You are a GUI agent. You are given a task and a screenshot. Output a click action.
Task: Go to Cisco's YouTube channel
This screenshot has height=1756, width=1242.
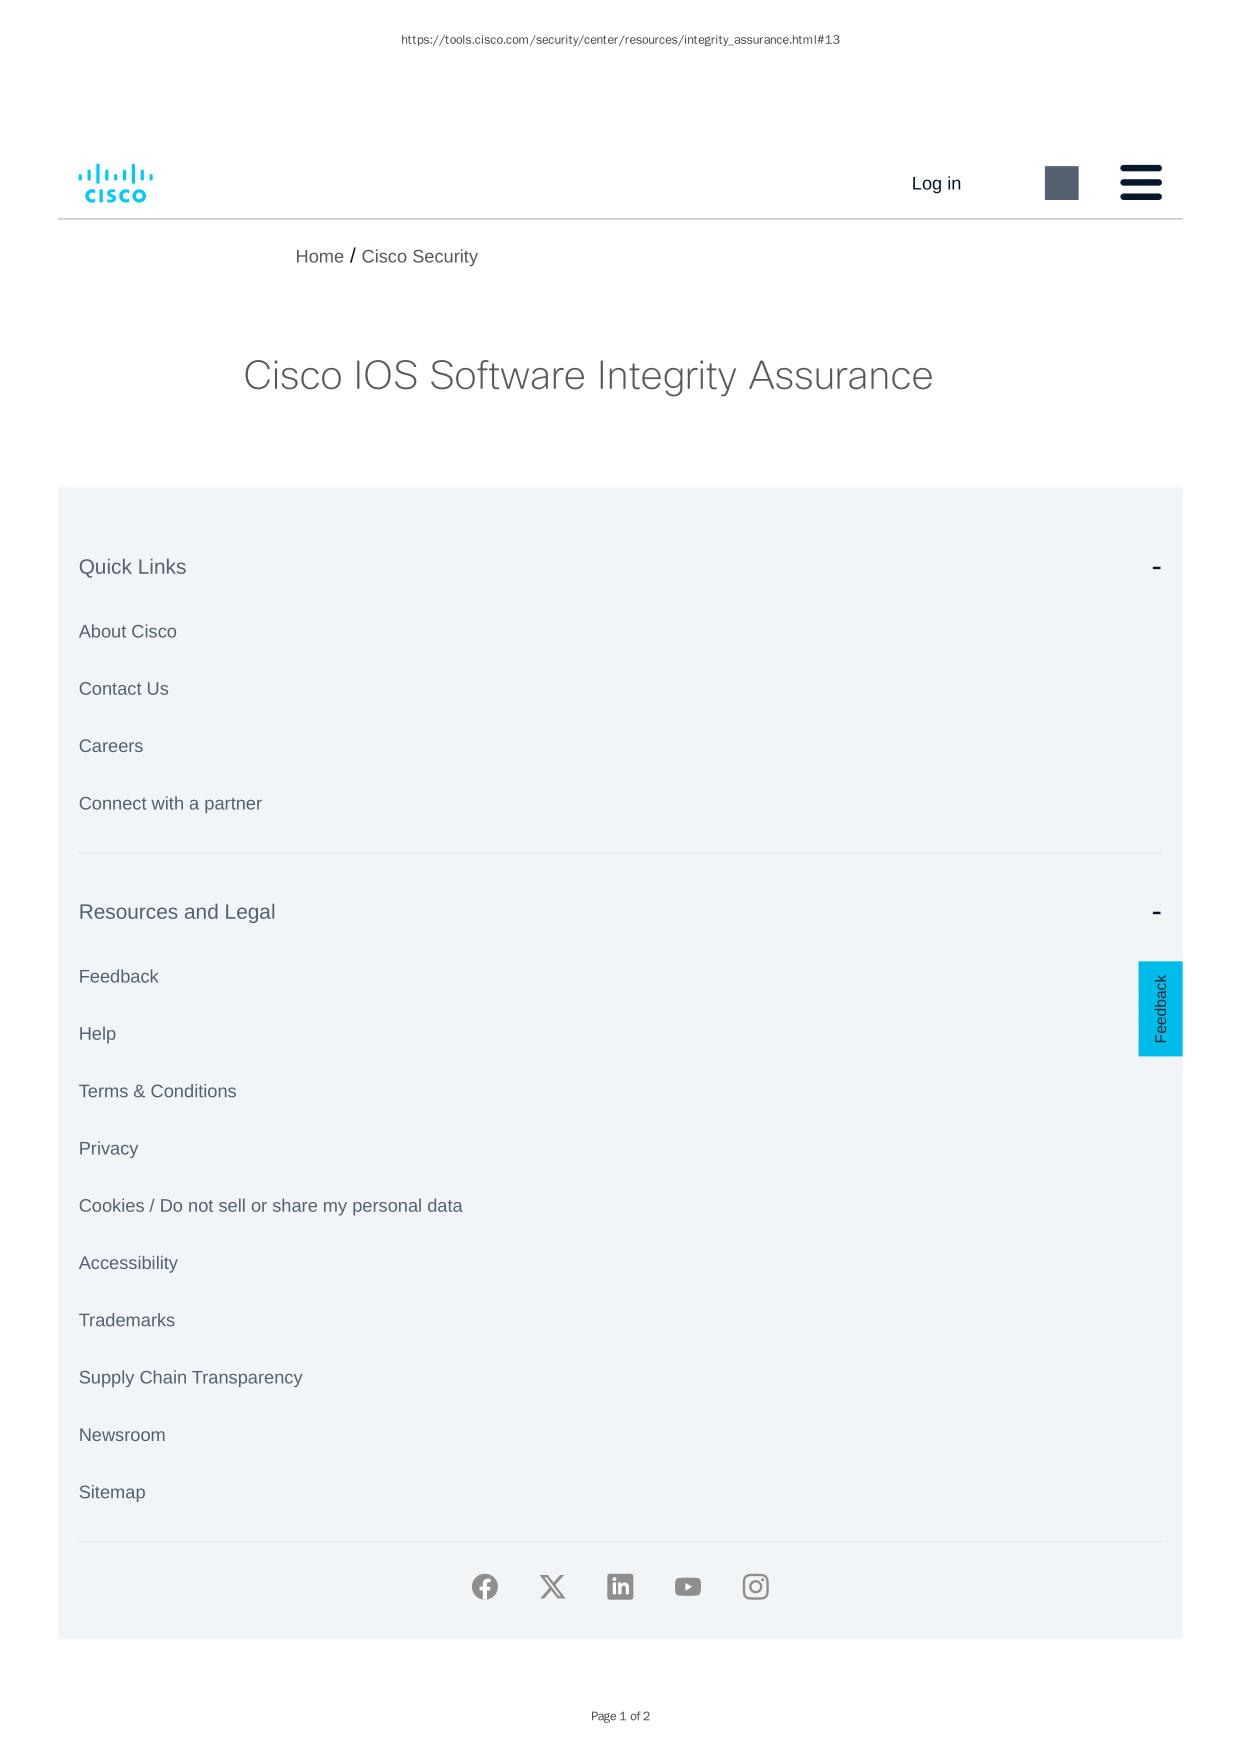pyautogui.click(x=688, y=1587)
